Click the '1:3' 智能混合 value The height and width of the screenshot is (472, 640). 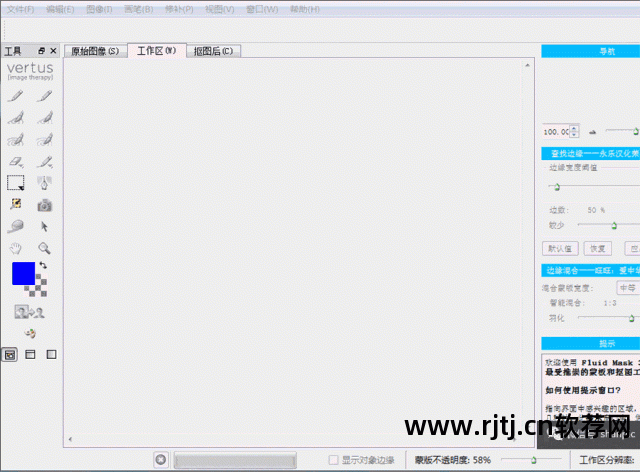[610, 303]
